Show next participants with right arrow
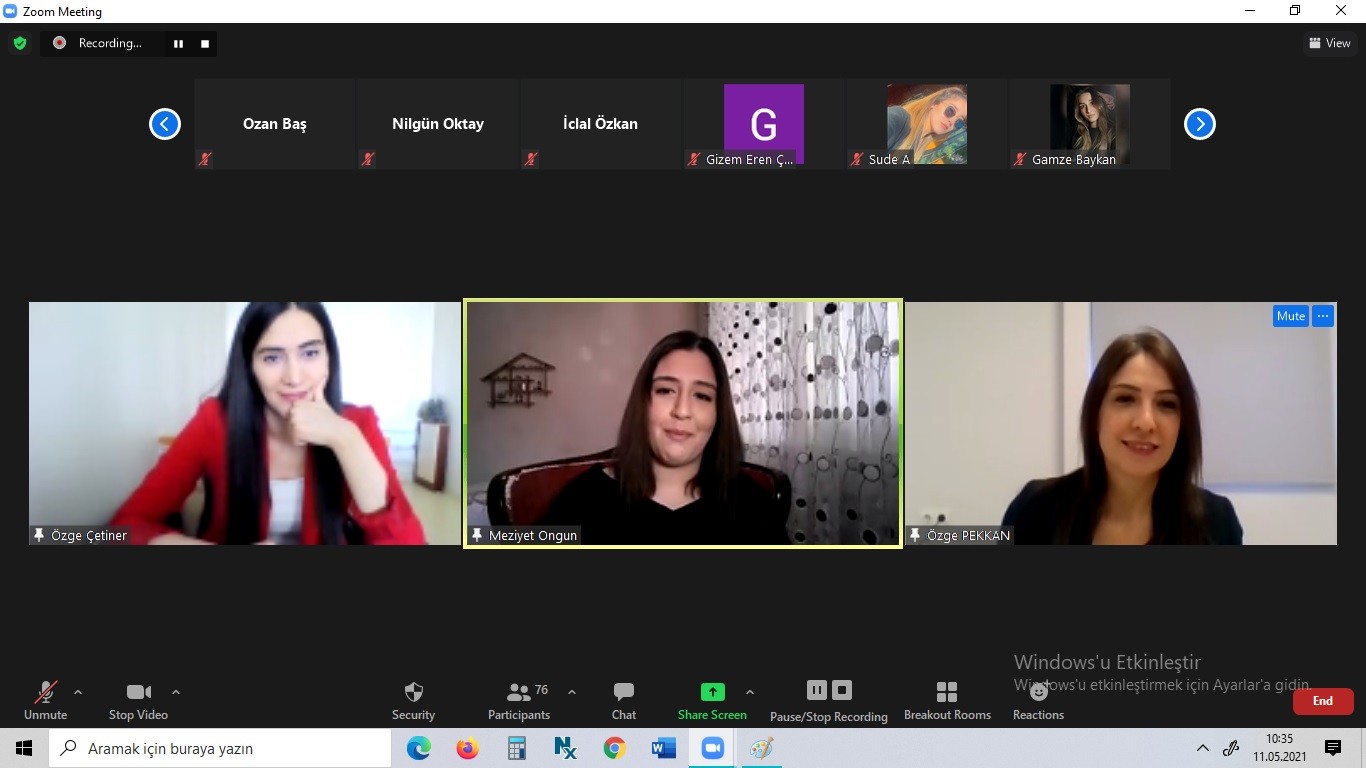This screenshot has height=768, width=1366. [x=1200, y=124]
